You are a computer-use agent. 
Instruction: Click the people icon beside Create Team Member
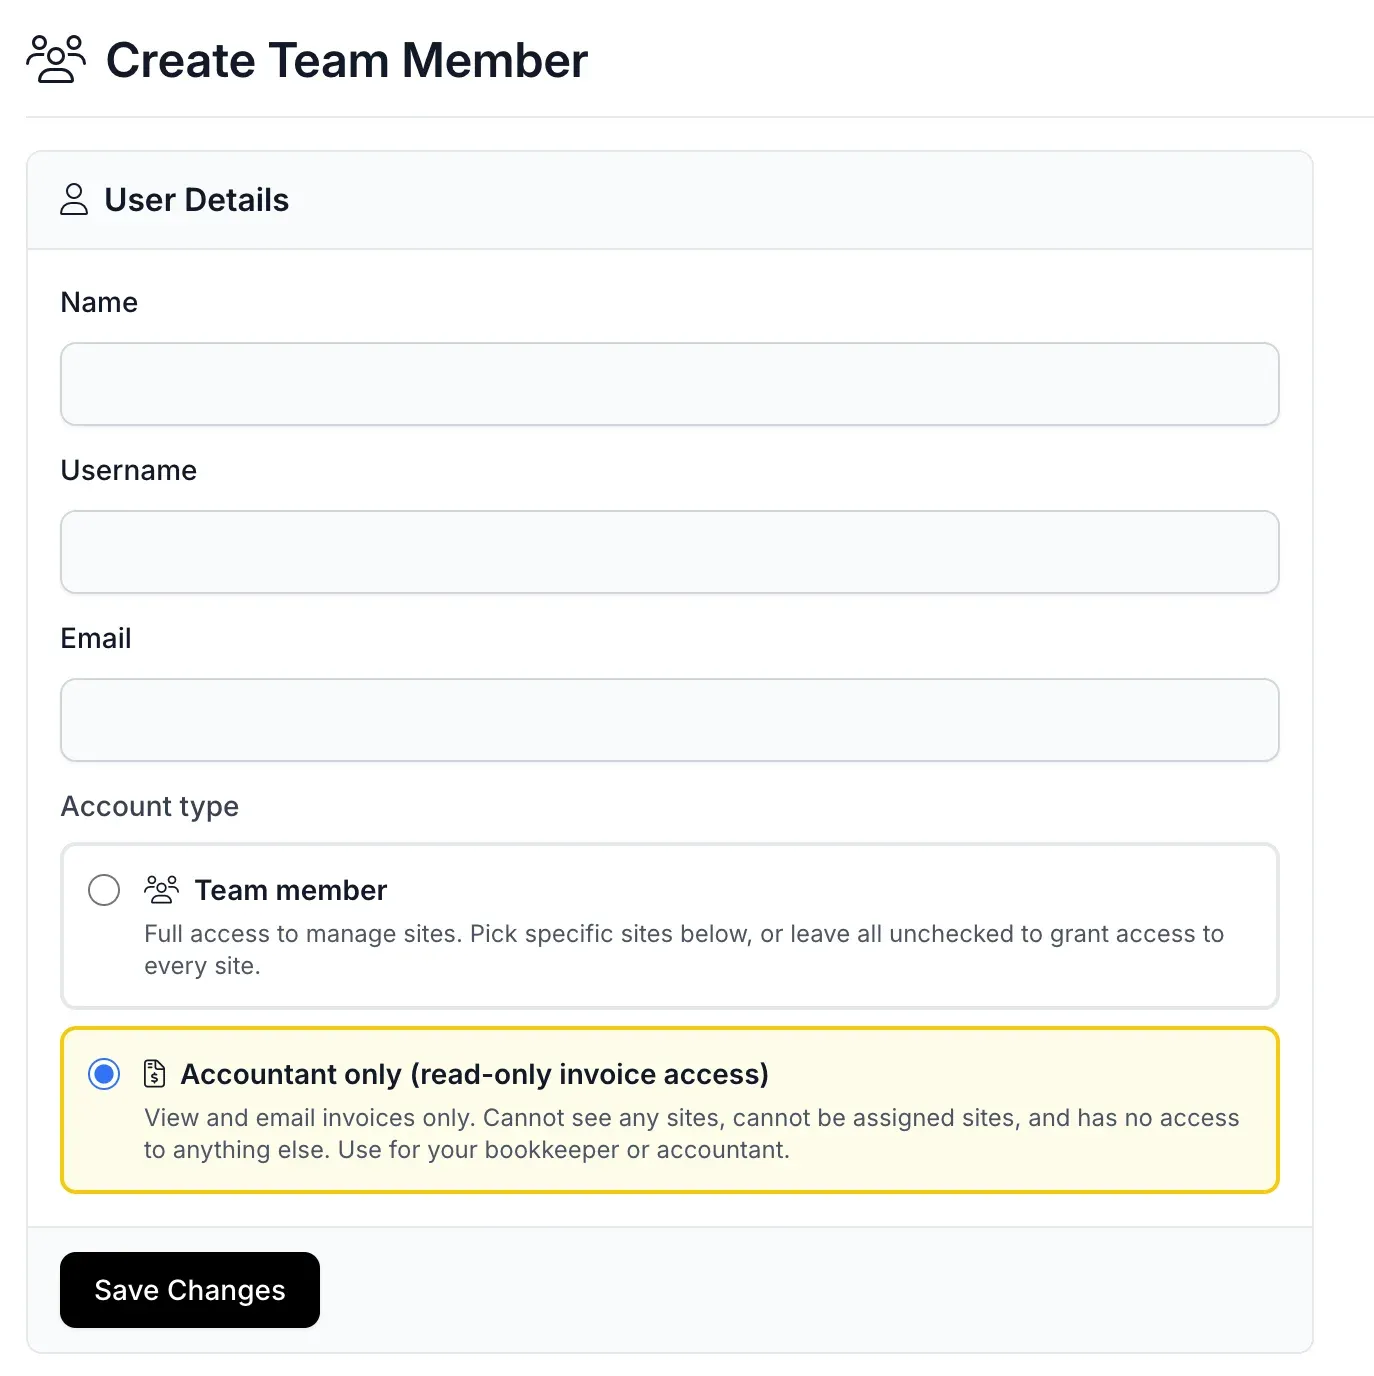55,60
